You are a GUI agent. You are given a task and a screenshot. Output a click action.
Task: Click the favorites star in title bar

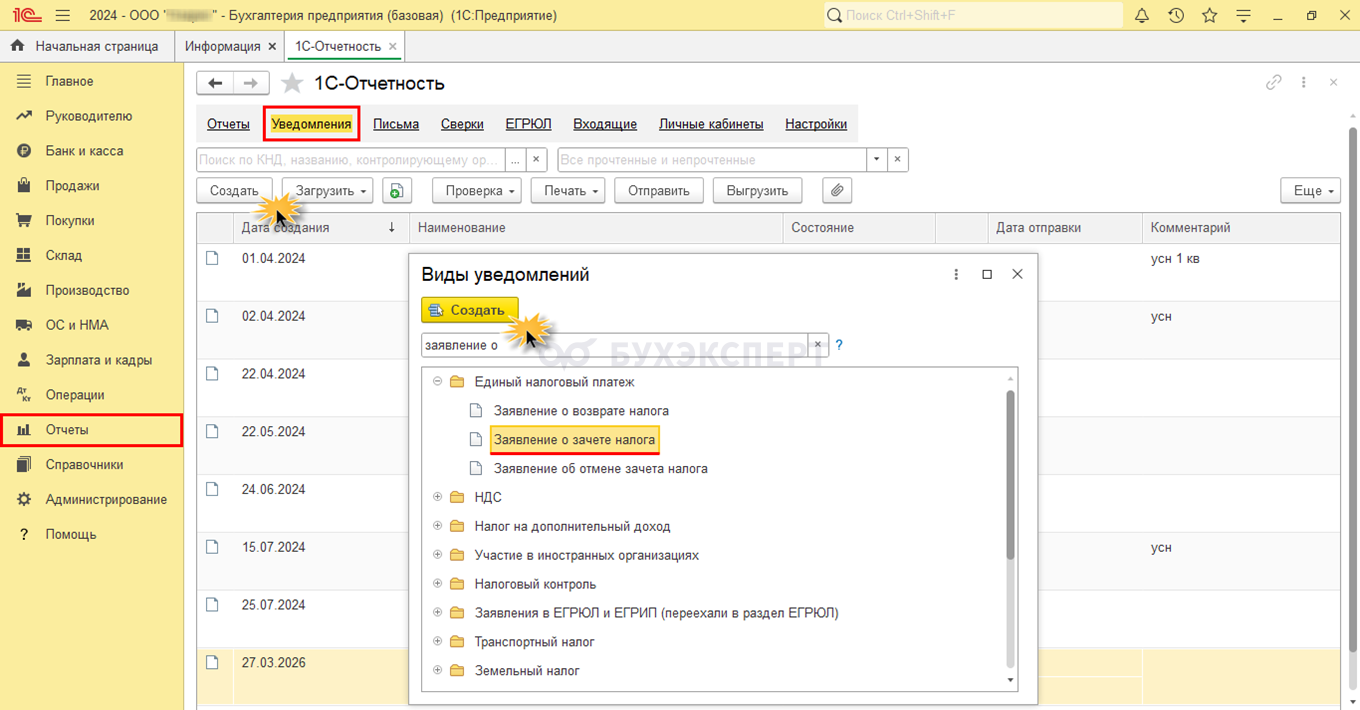[1209, 16]
